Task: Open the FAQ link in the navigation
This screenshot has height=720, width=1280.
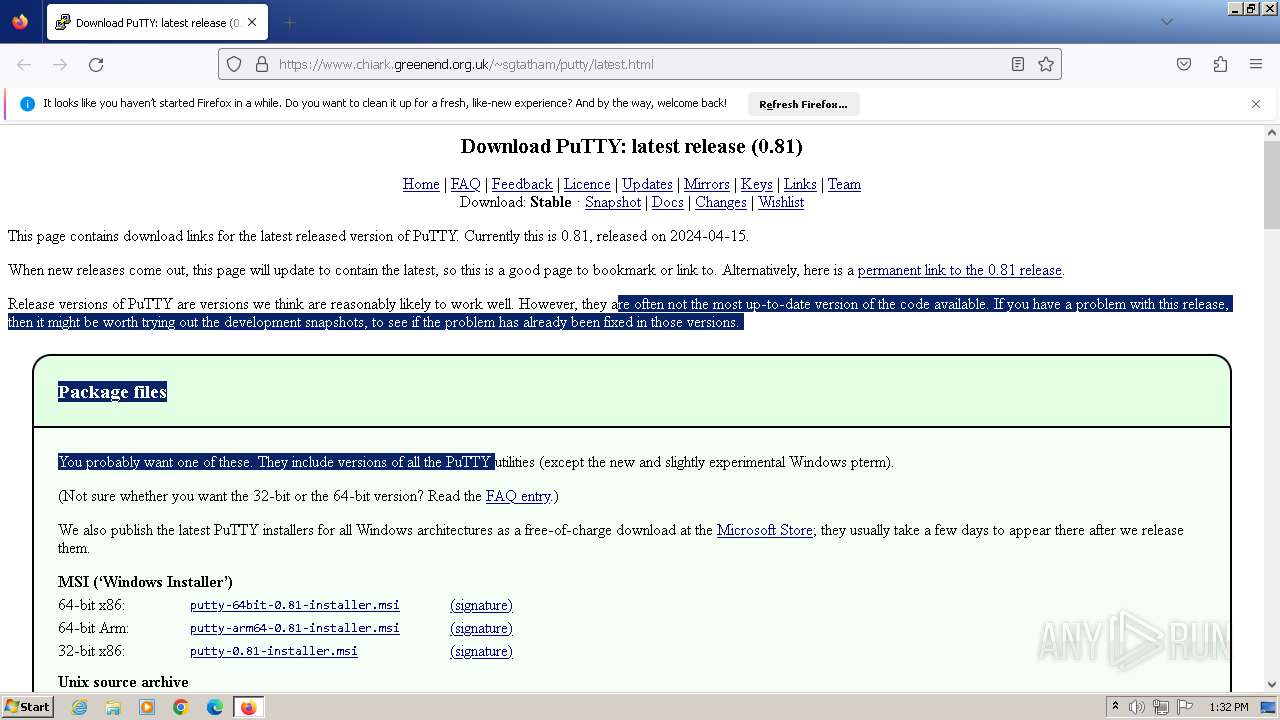Action: pos(466,184)
